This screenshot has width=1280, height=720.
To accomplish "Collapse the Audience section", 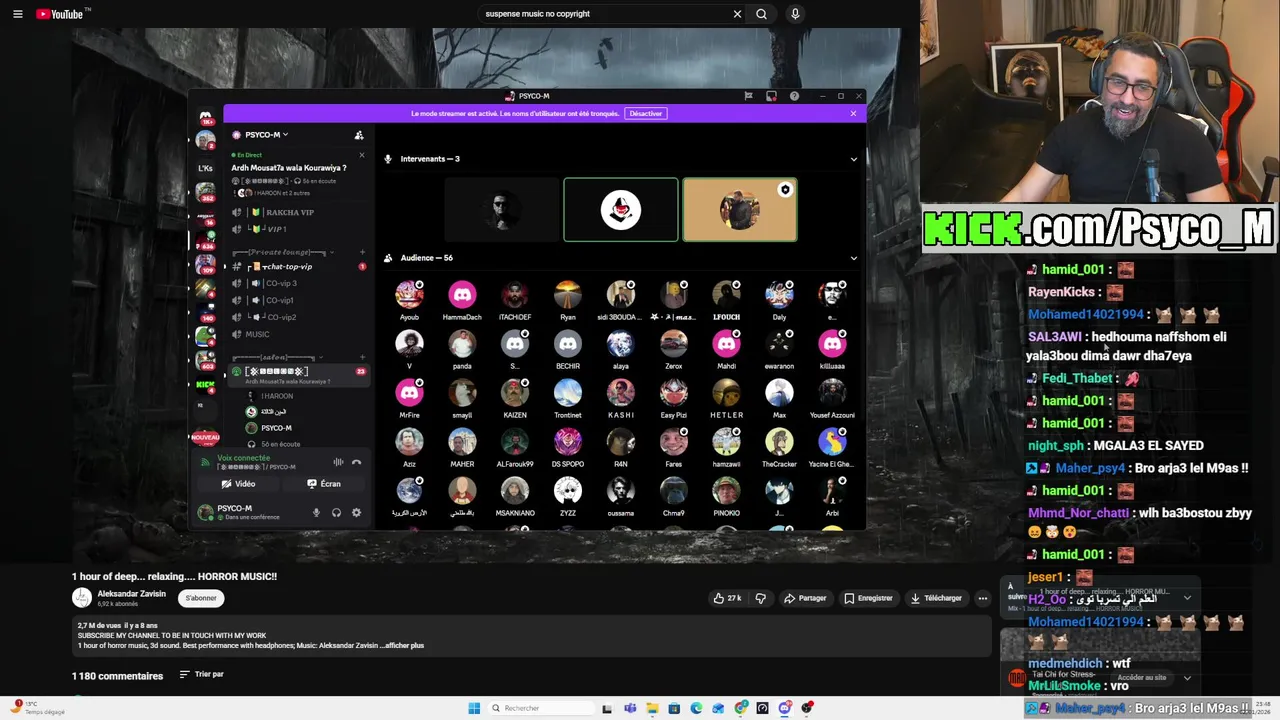I will pos(853,258).
